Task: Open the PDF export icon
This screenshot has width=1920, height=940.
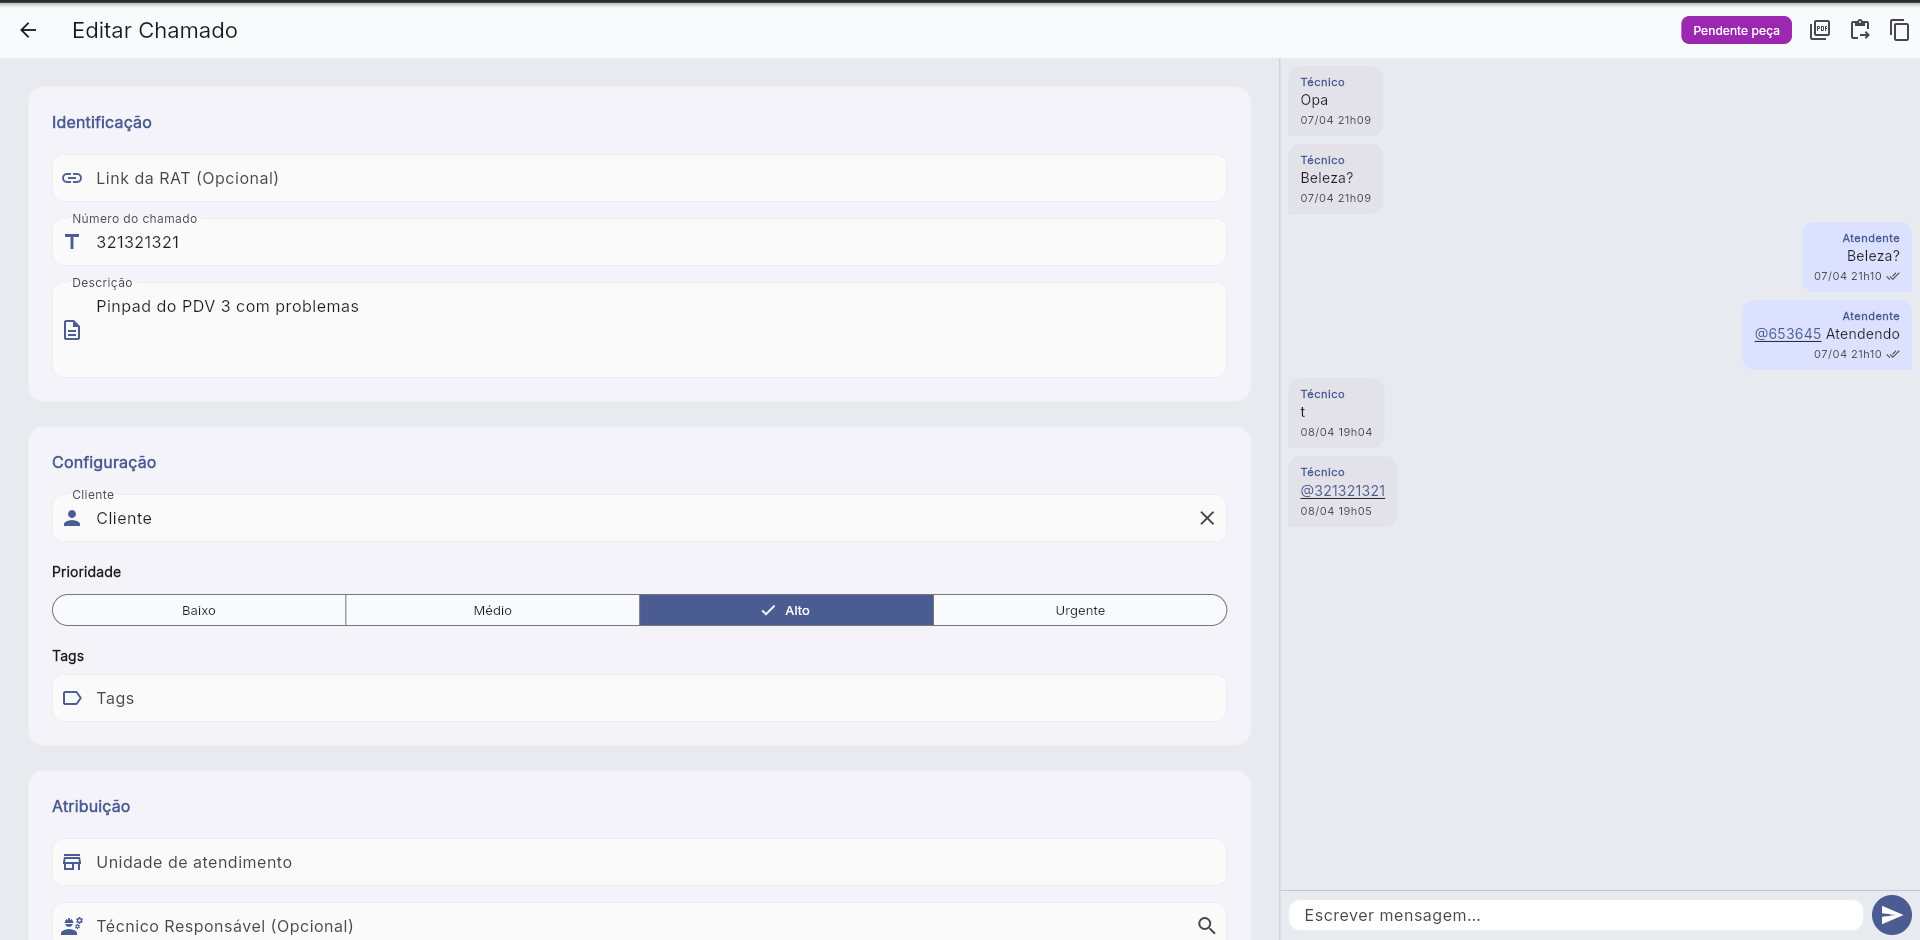Action: click(x=1820, y=30)
